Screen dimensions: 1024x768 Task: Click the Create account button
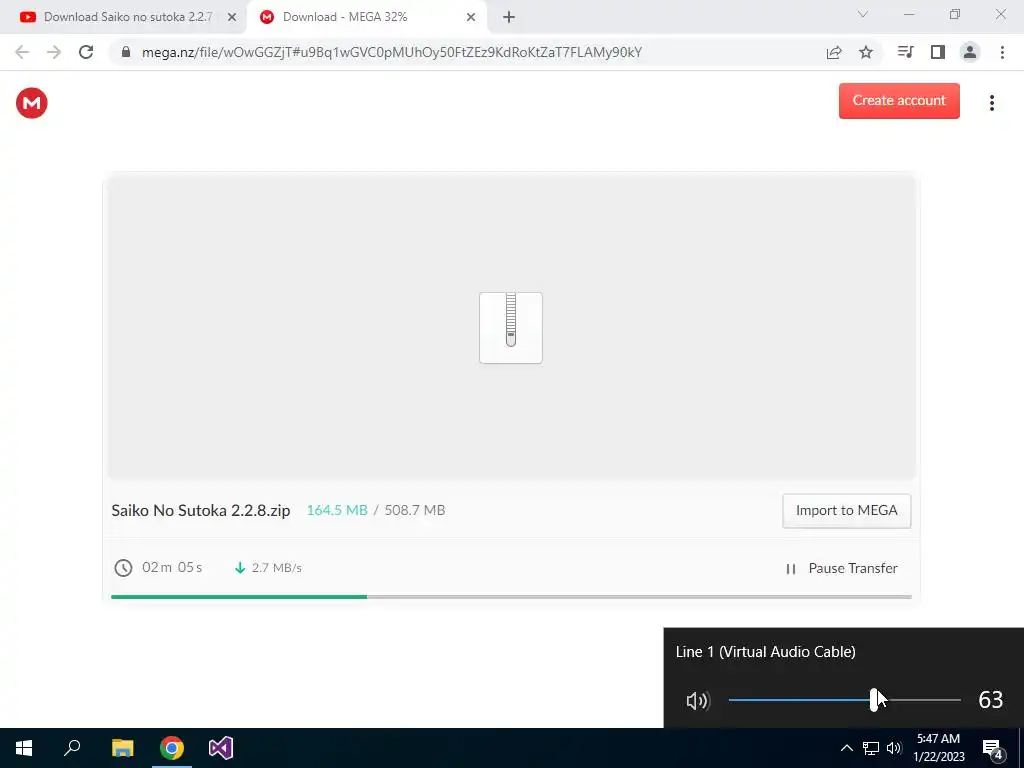click(x=899, y=101)
